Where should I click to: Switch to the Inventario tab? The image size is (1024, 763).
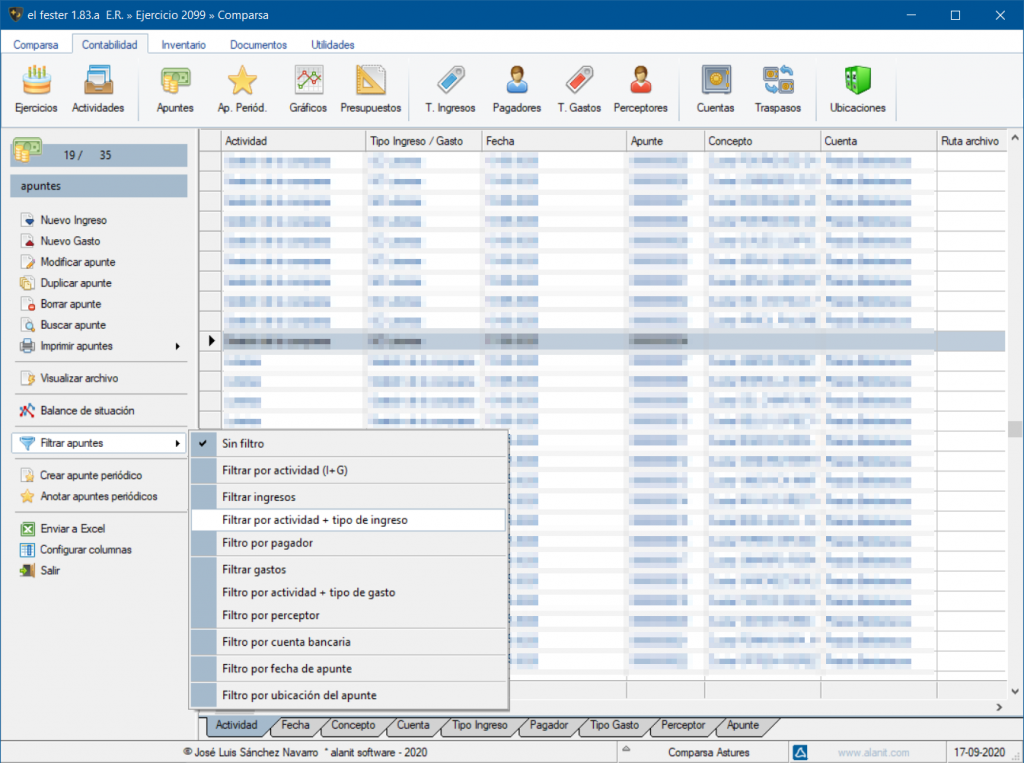(x=183, y=45)
